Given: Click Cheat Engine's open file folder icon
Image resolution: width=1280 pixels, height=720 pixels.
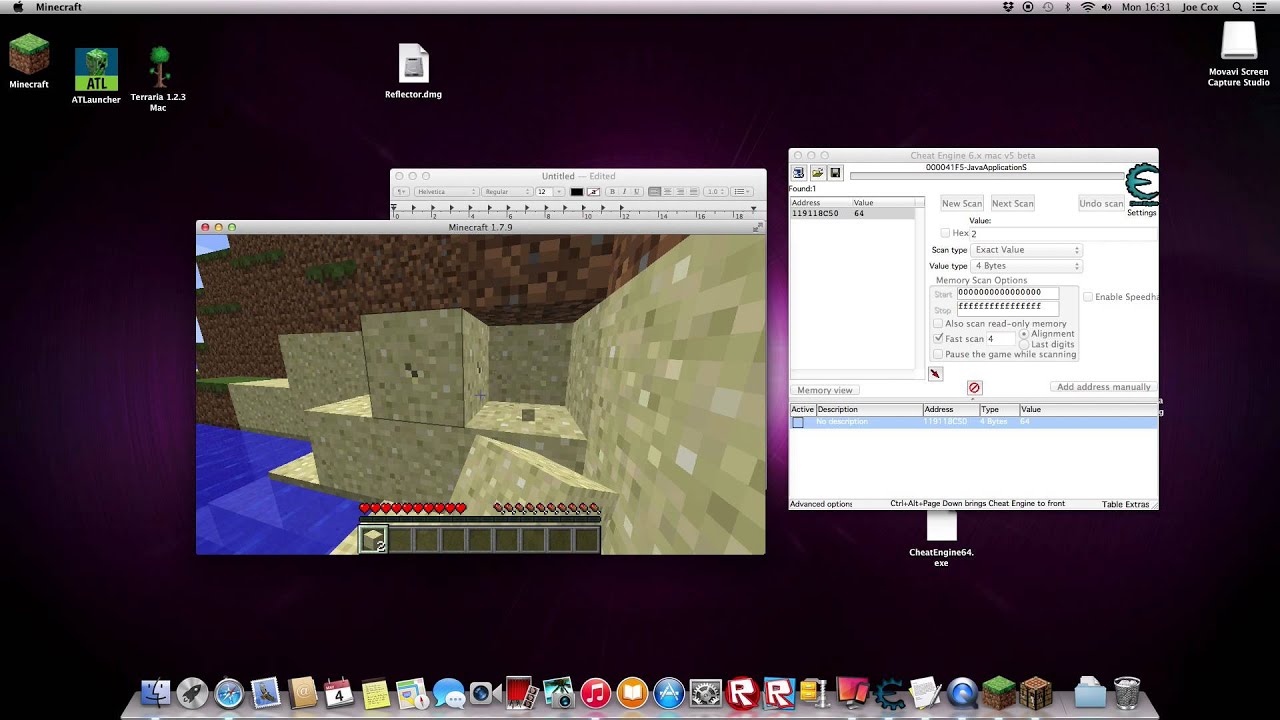Looking at the screenshot, I should 817,173.
